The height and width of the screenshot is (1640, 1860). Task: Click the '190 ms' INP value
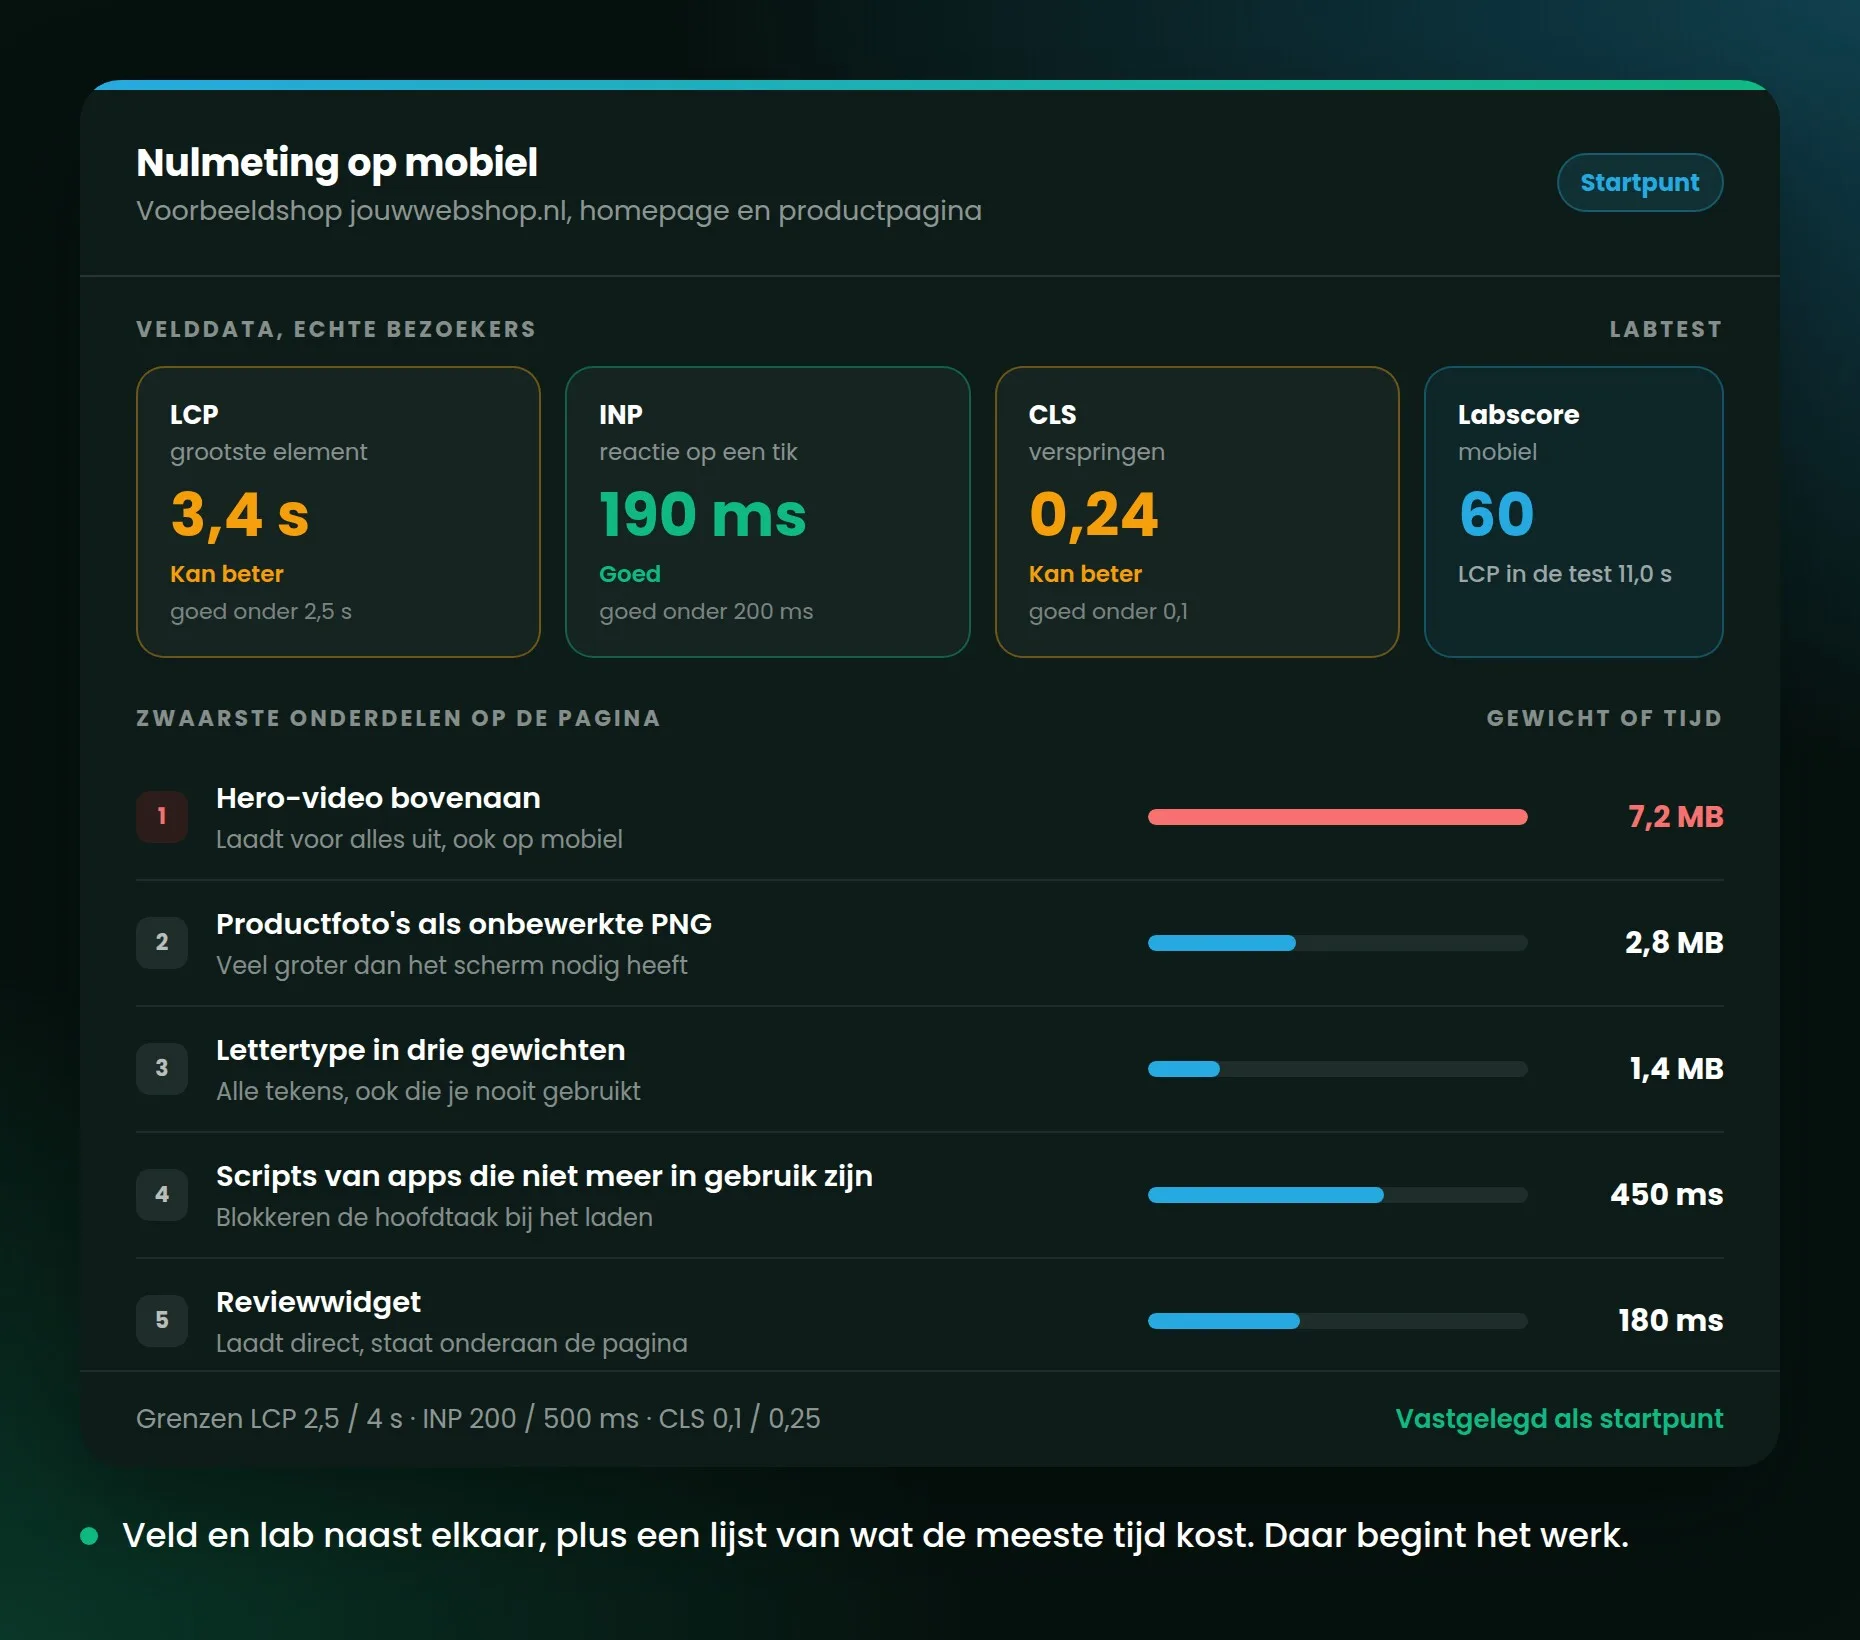[x=703, y=515]
